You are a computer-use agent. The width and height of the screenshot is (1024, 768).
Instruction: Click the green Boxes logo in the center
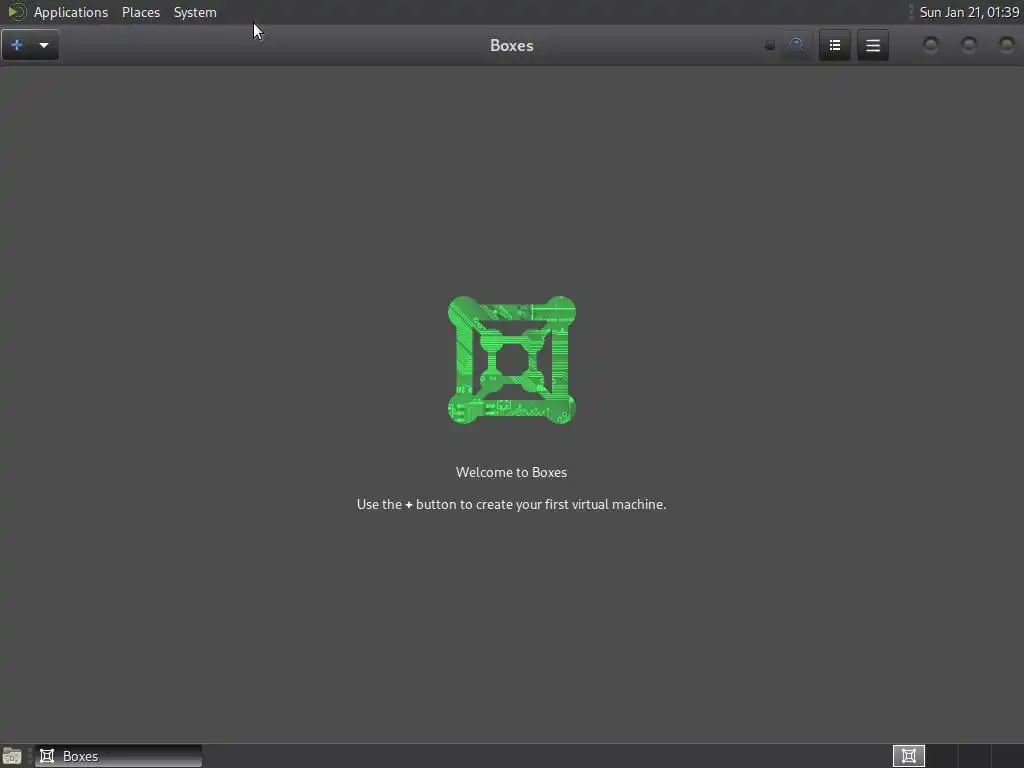point(511,360)
